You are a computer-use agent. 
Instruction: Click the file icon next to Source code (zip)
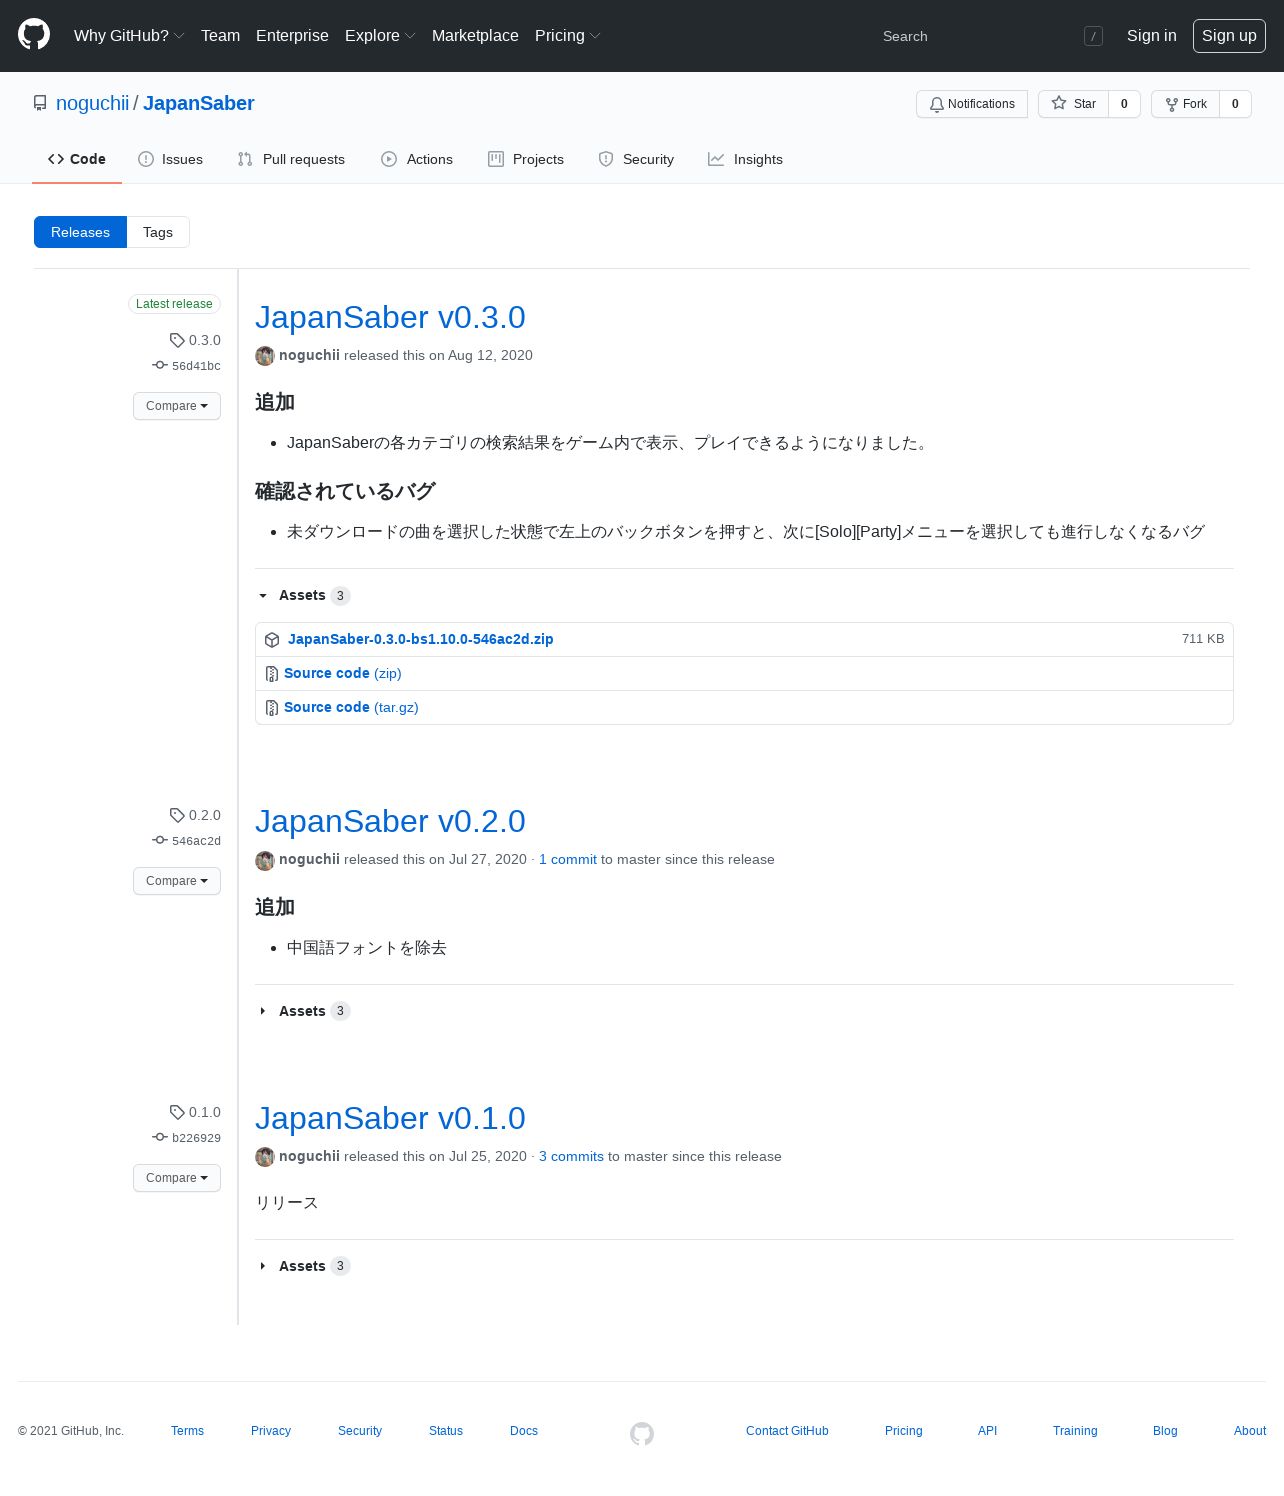coord(272,674)
